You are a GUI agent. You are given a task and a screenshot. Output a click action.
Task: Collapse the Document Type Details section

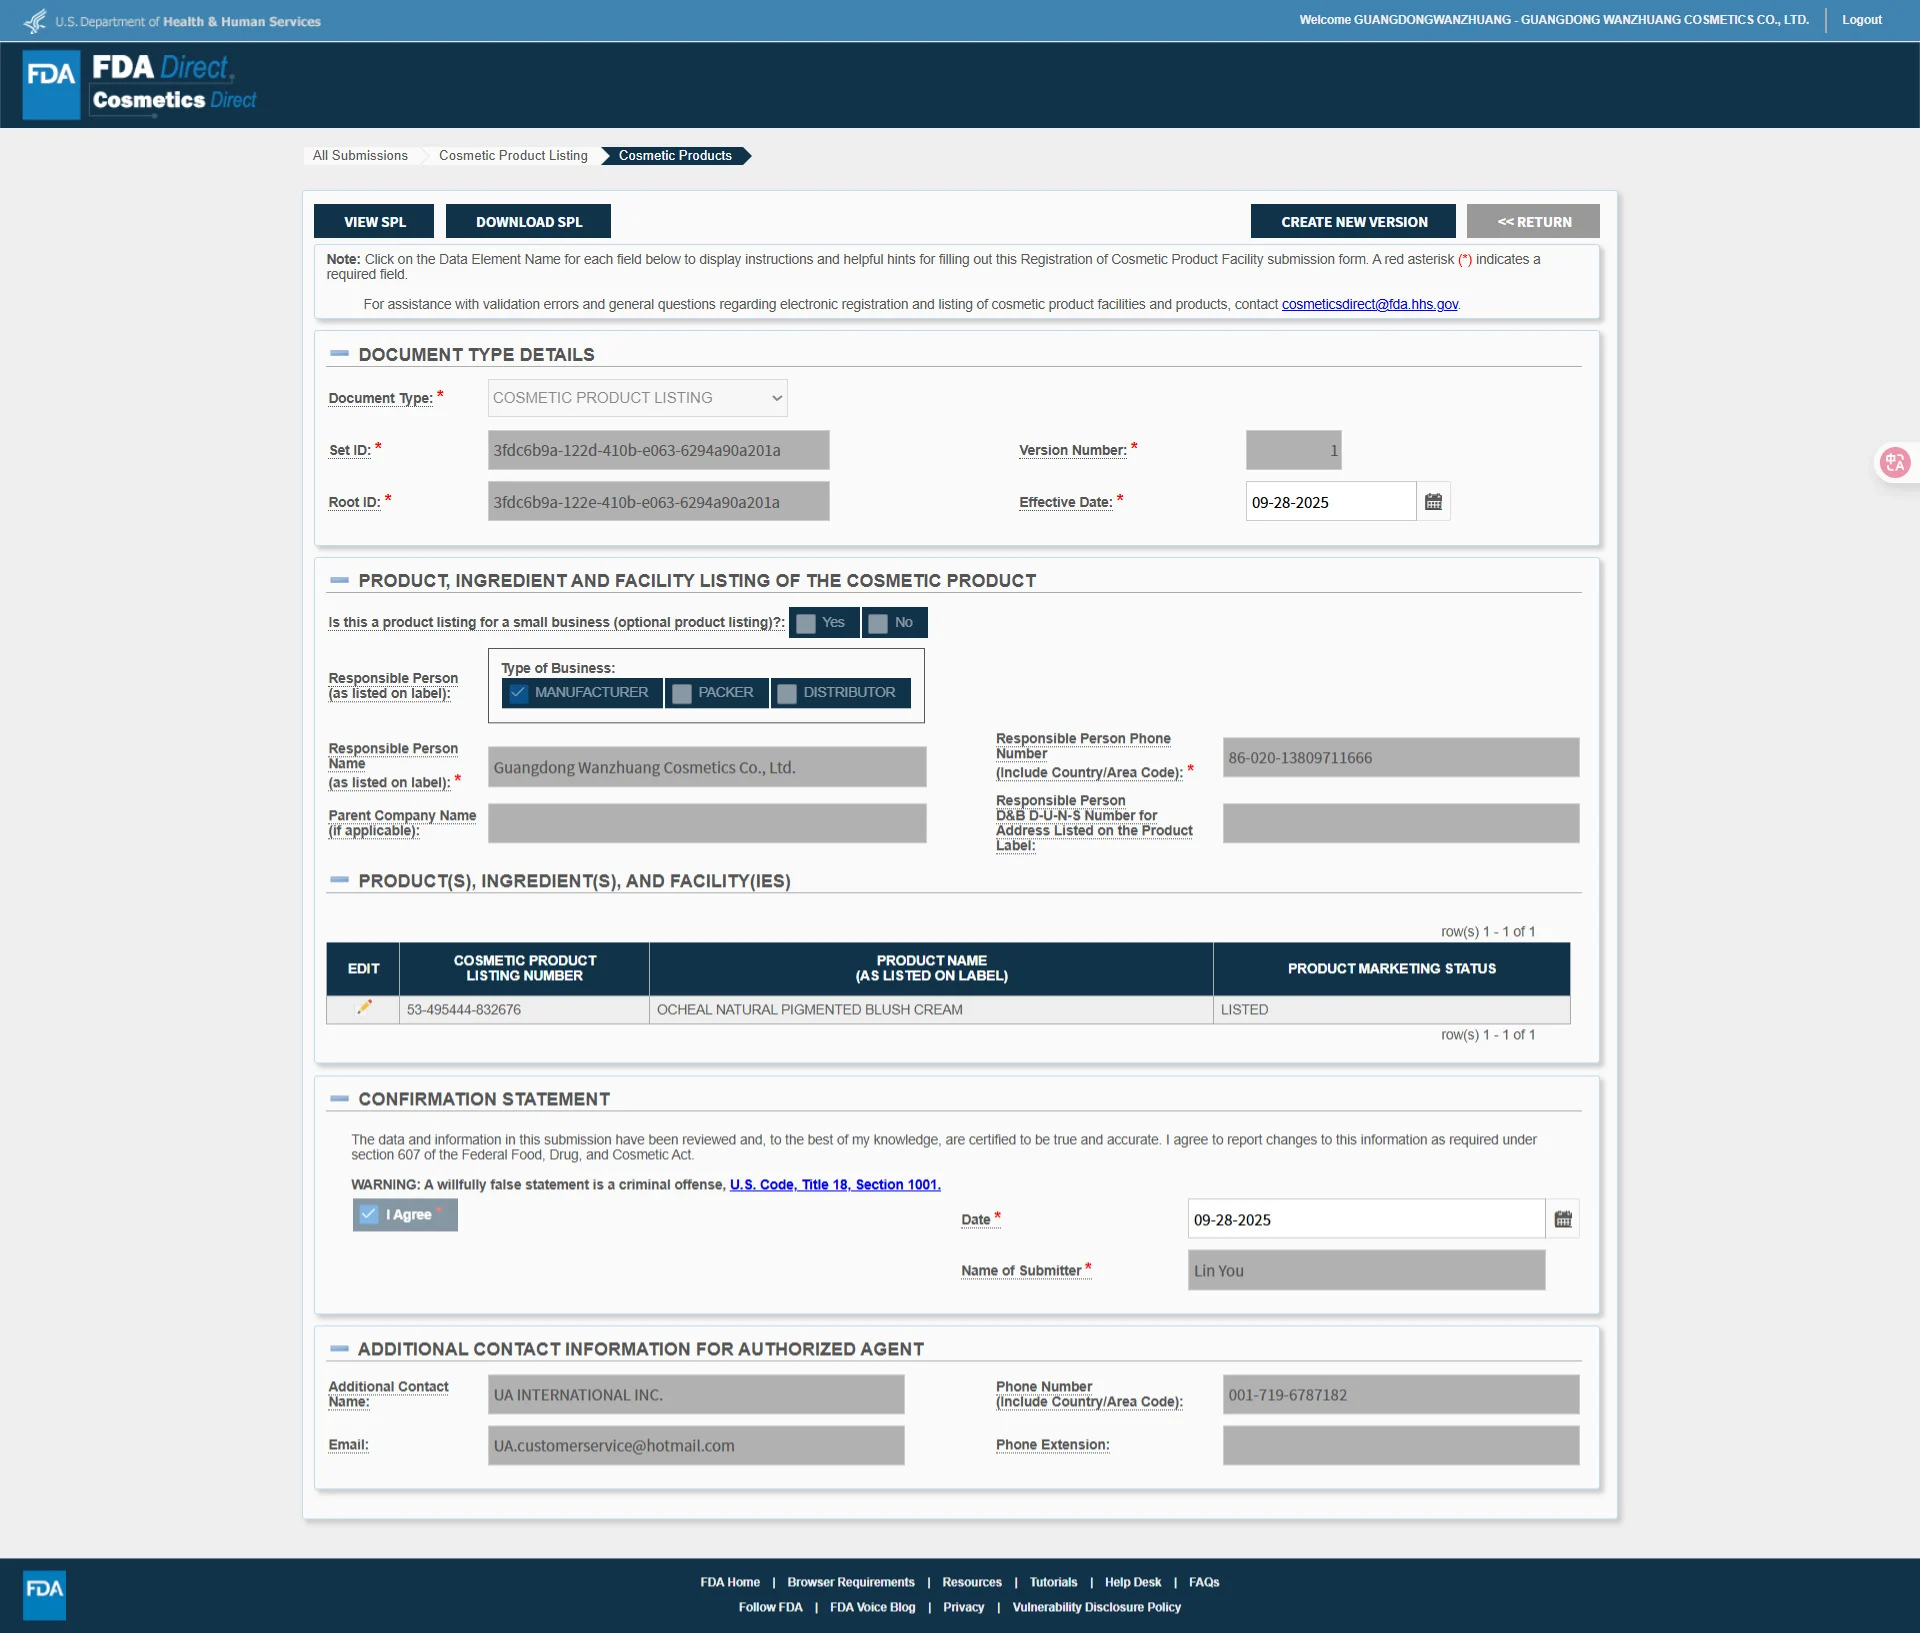click(x=339, y=354)
